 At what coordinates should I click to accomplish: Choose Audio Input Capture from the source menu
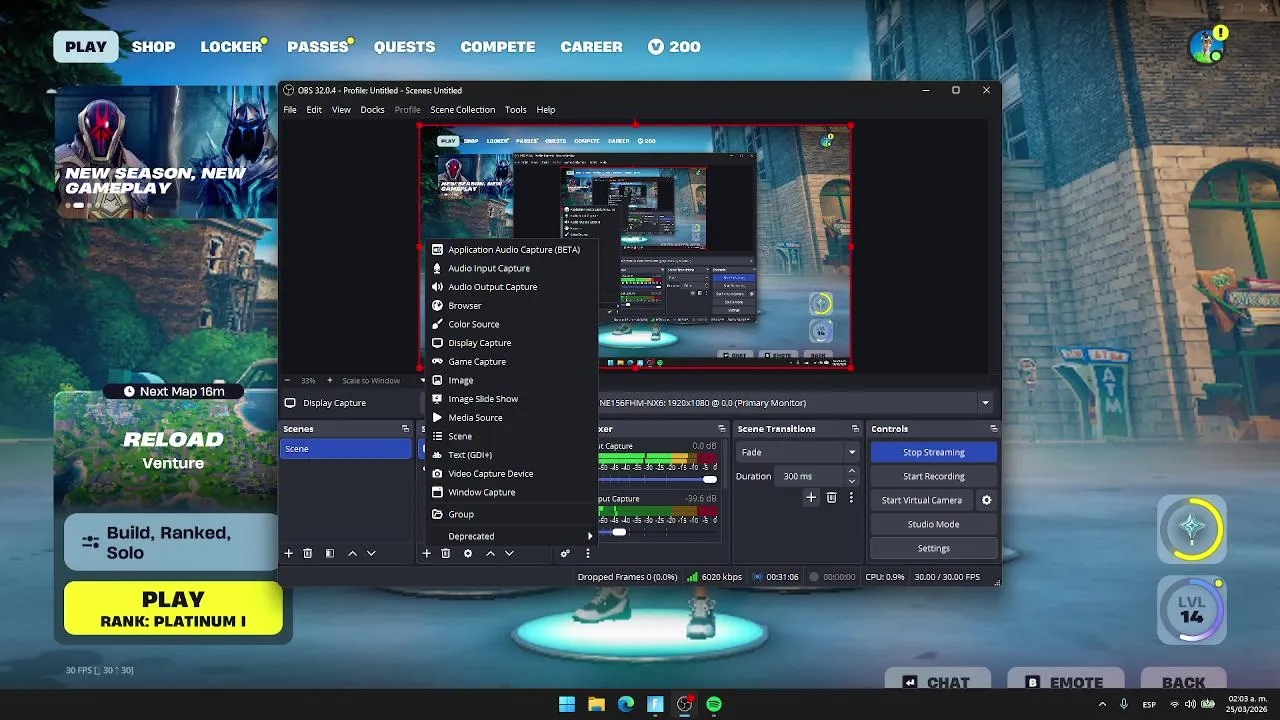click(x=488, y=268)
